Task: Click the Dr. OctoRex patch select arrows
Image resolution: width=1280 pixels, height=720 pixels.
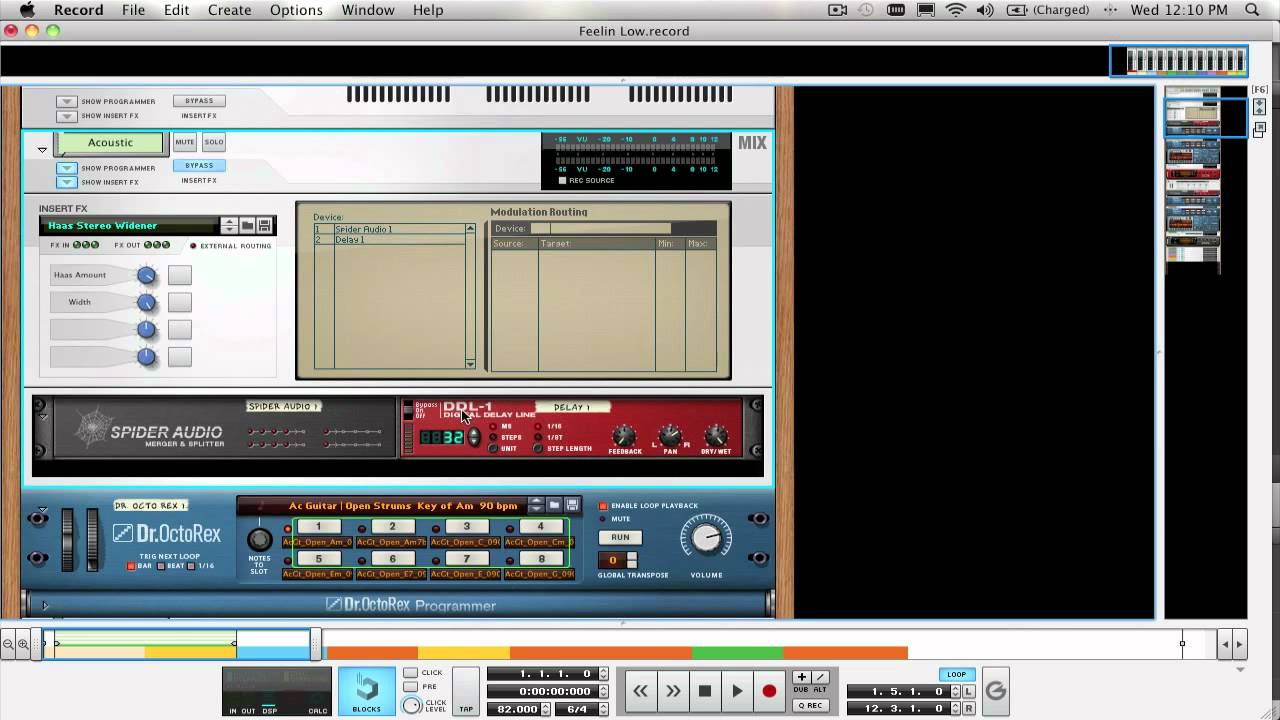Action: [537, 505]
